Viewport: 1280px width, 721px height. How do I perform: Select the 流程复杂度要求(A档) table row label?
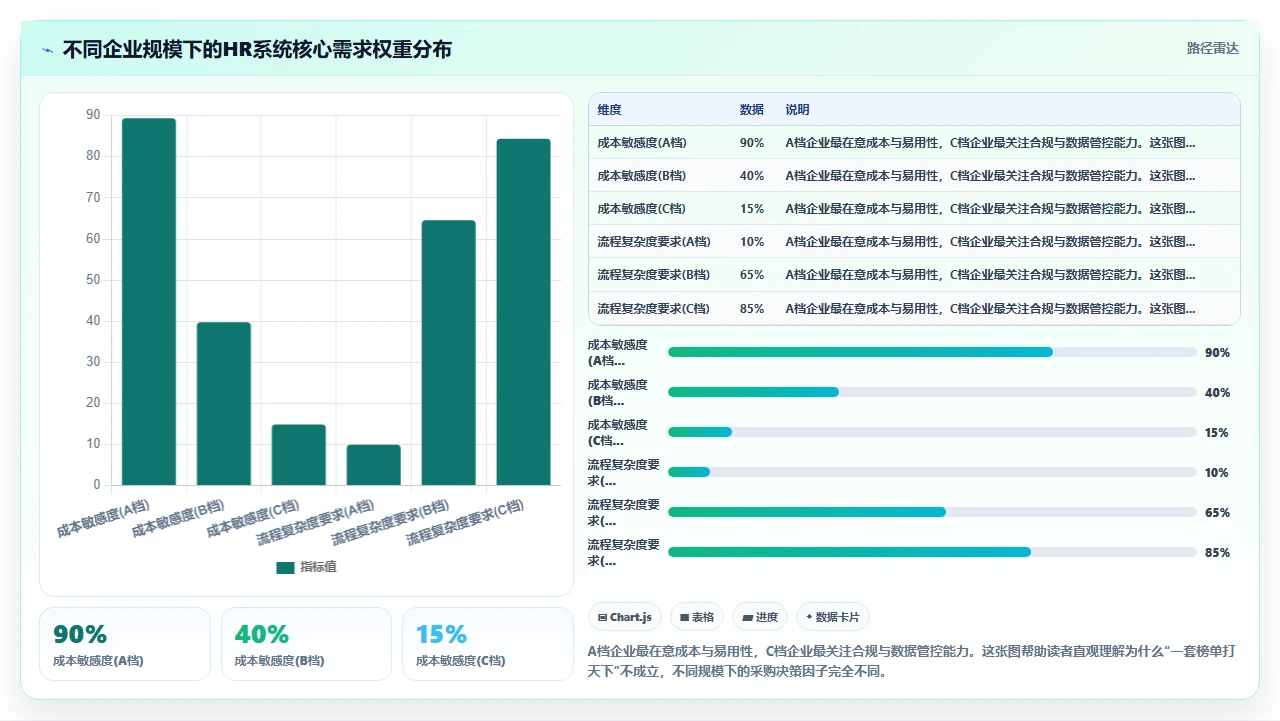pos(654,242)
